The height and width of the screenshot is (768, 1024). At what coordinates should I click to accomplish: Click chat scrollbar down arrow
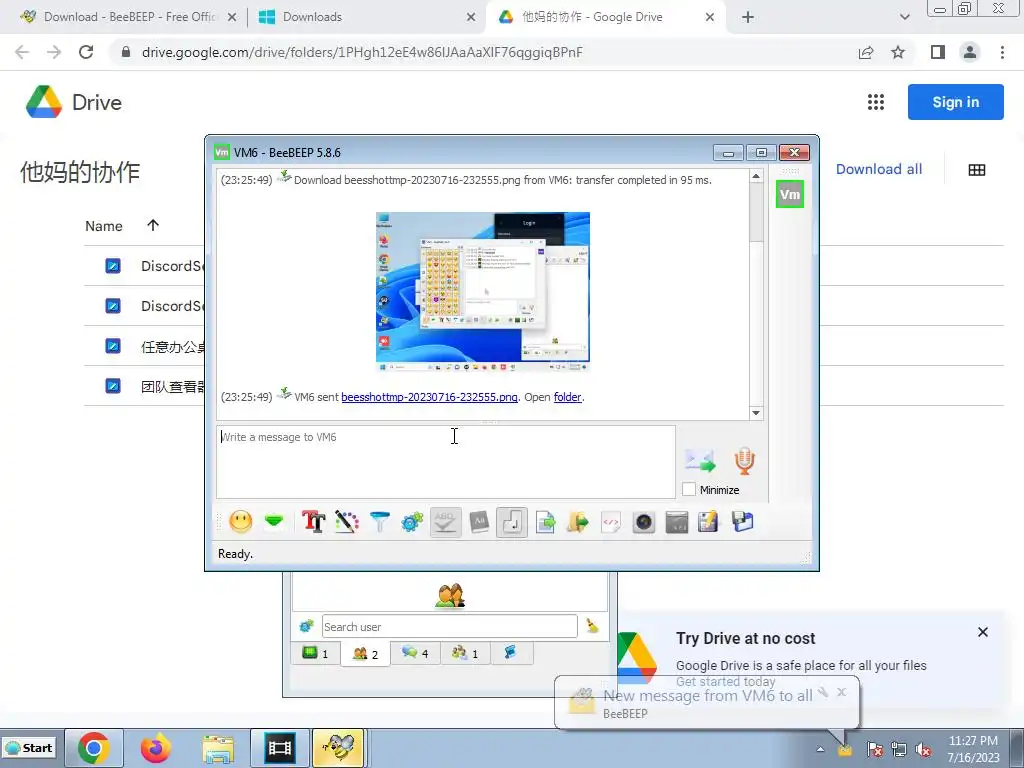click(x=756, y=413)
